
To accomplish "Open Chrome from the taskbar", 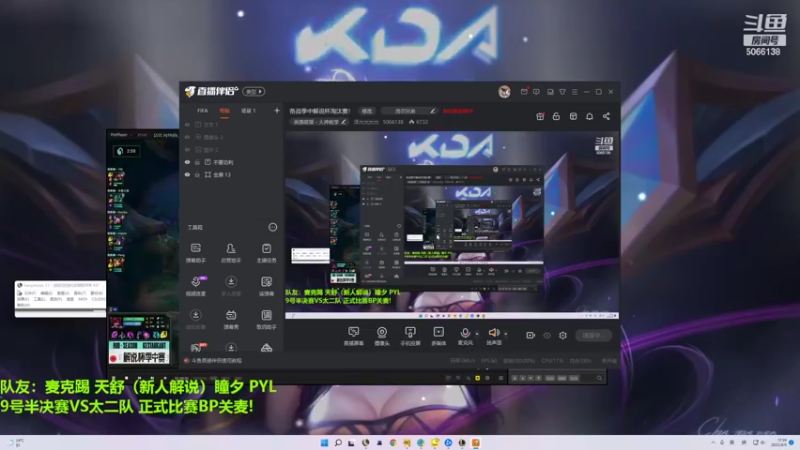I will coord(393,443).
